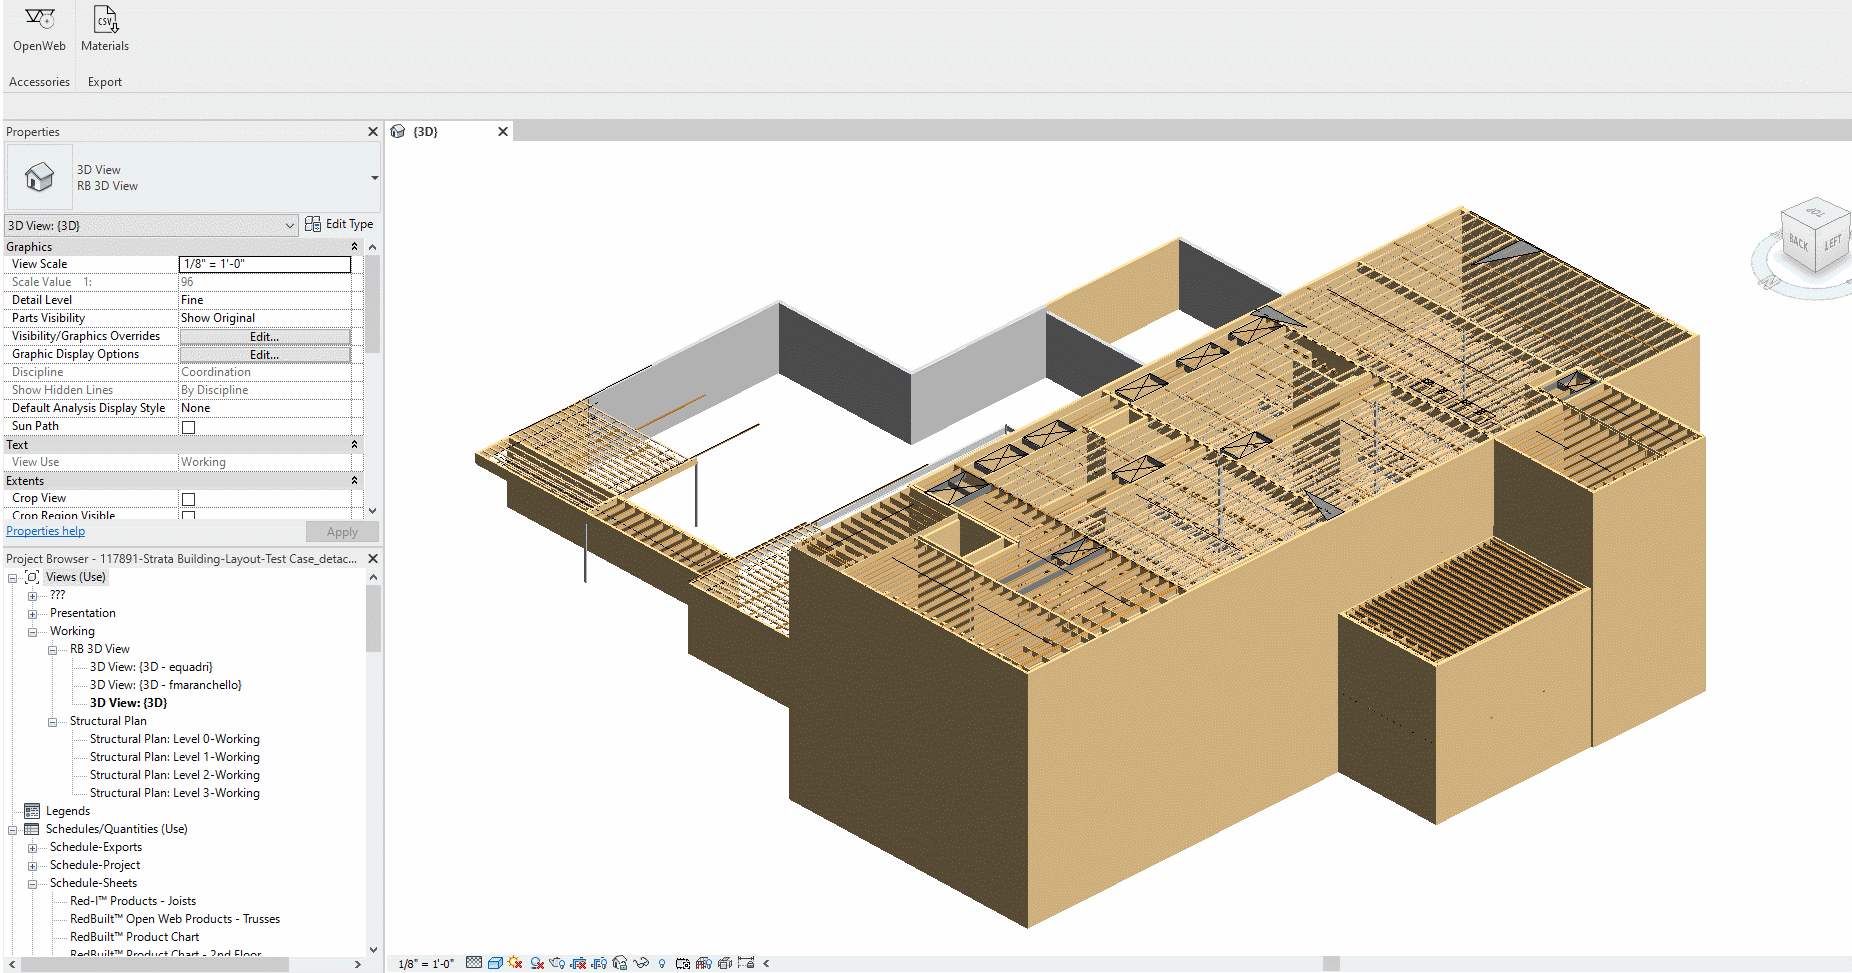Select 3D View: {3D - equadri} in browser
The image size is (1852, 973).
click(151, 667)
